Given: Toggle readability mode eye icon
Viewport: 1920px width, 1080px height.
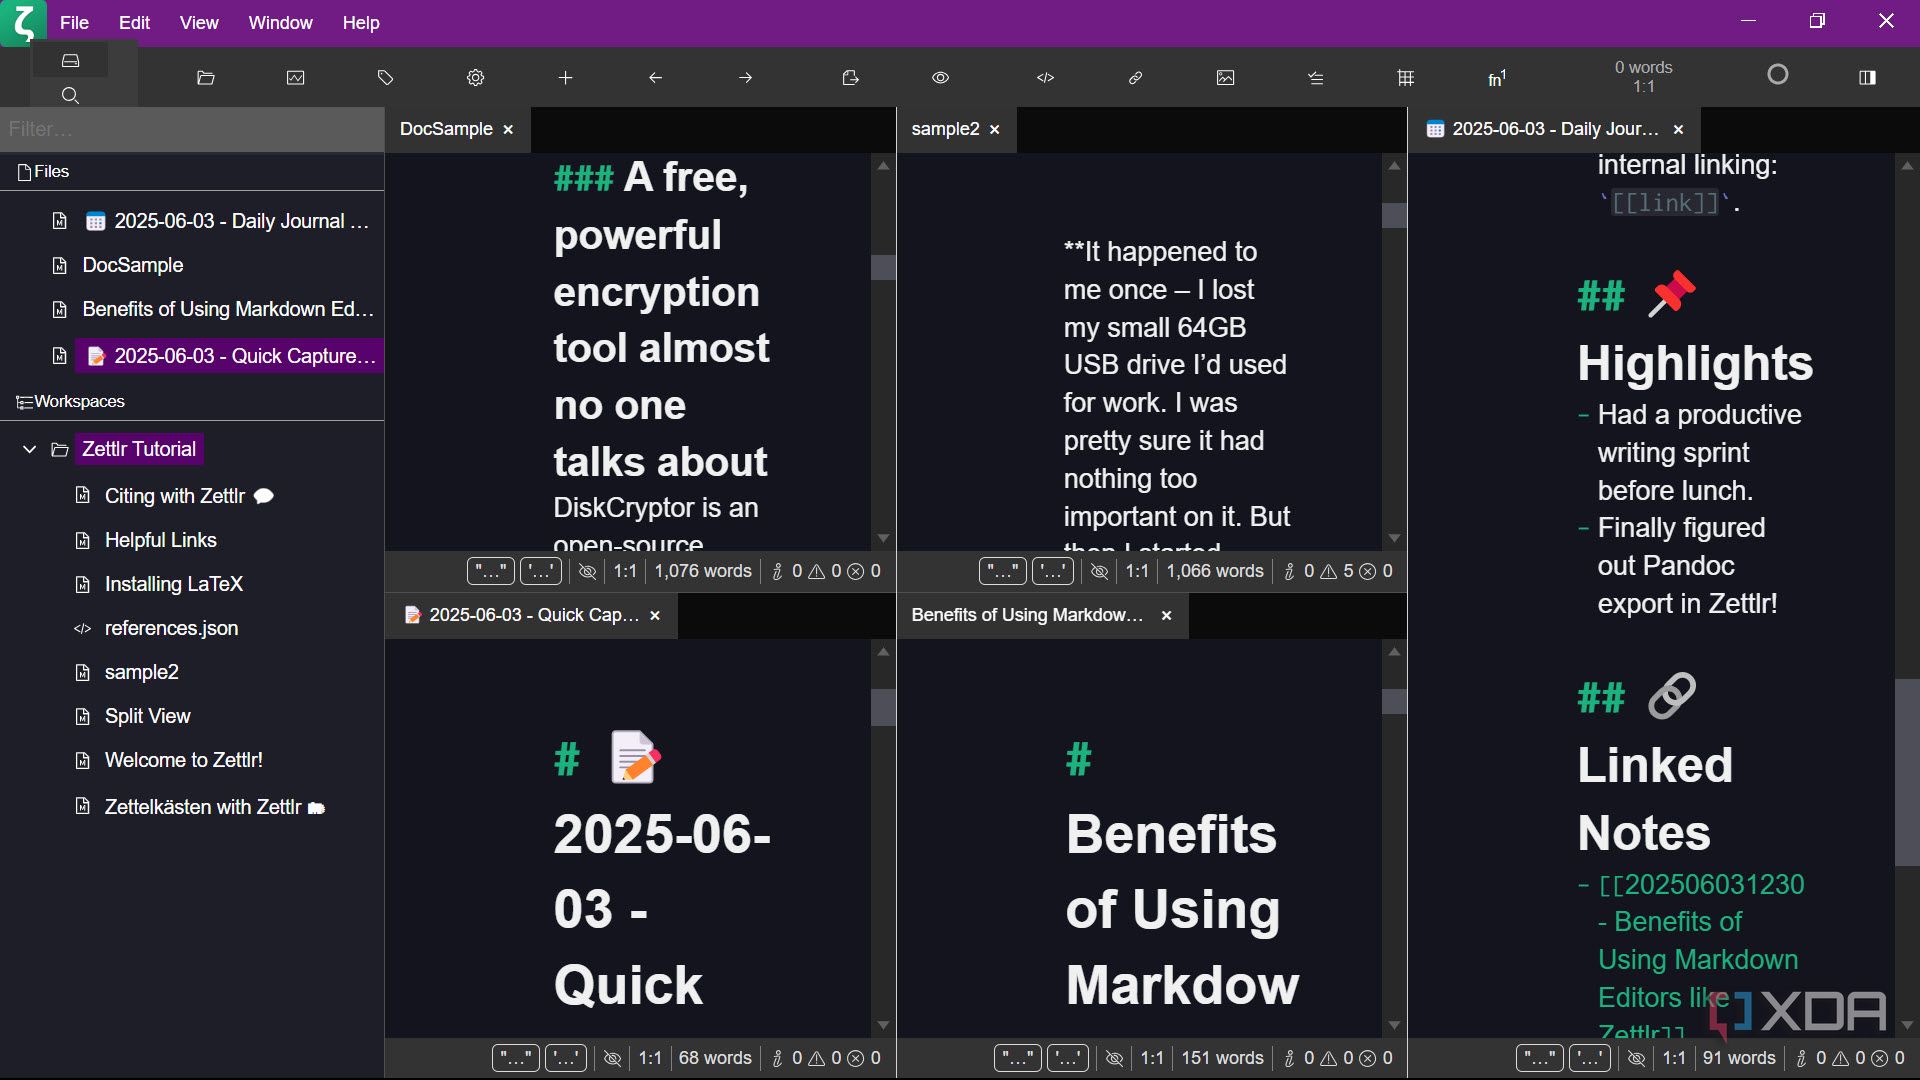Looking at the screenshot, I should [x=941, y=78].
